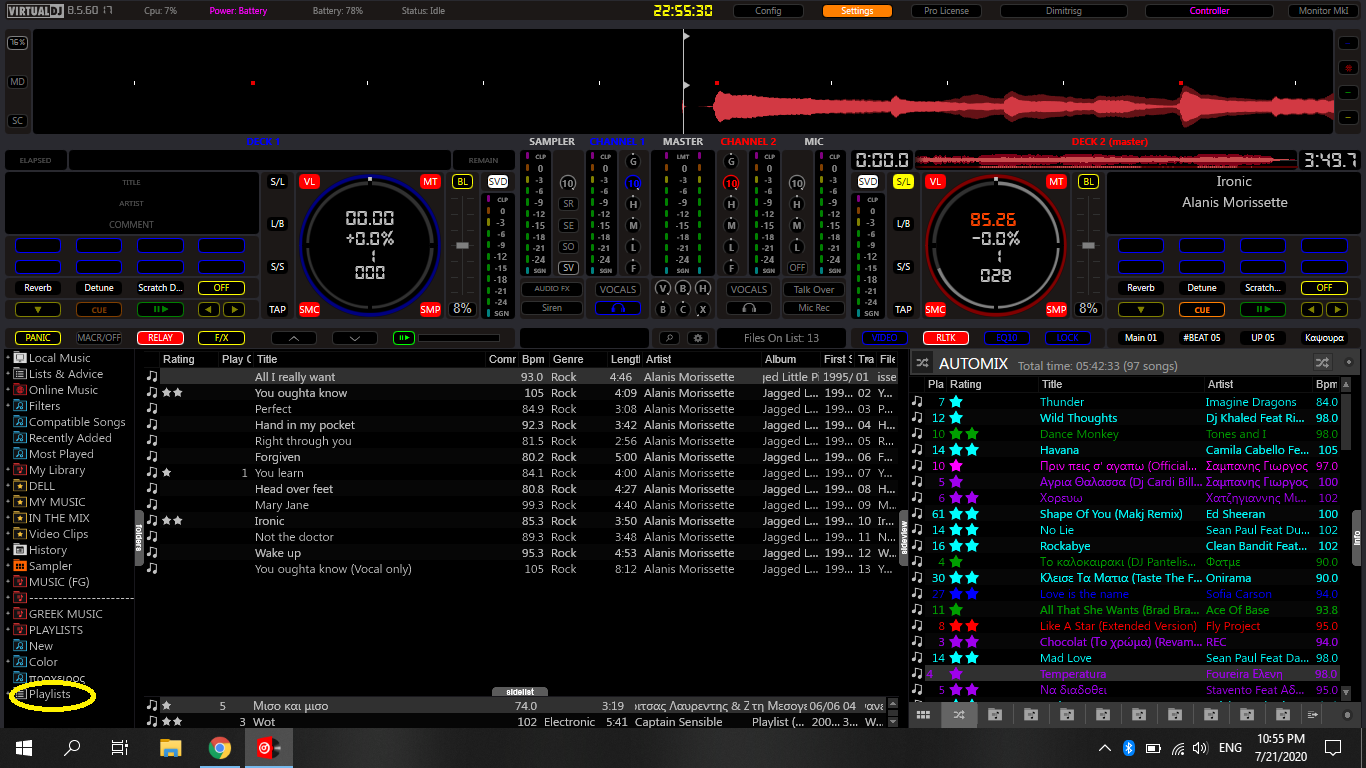Open Google Chrome from the taskbar
Image resolution: width=1366 pixels, height=768 pixels.
(220, 747)
